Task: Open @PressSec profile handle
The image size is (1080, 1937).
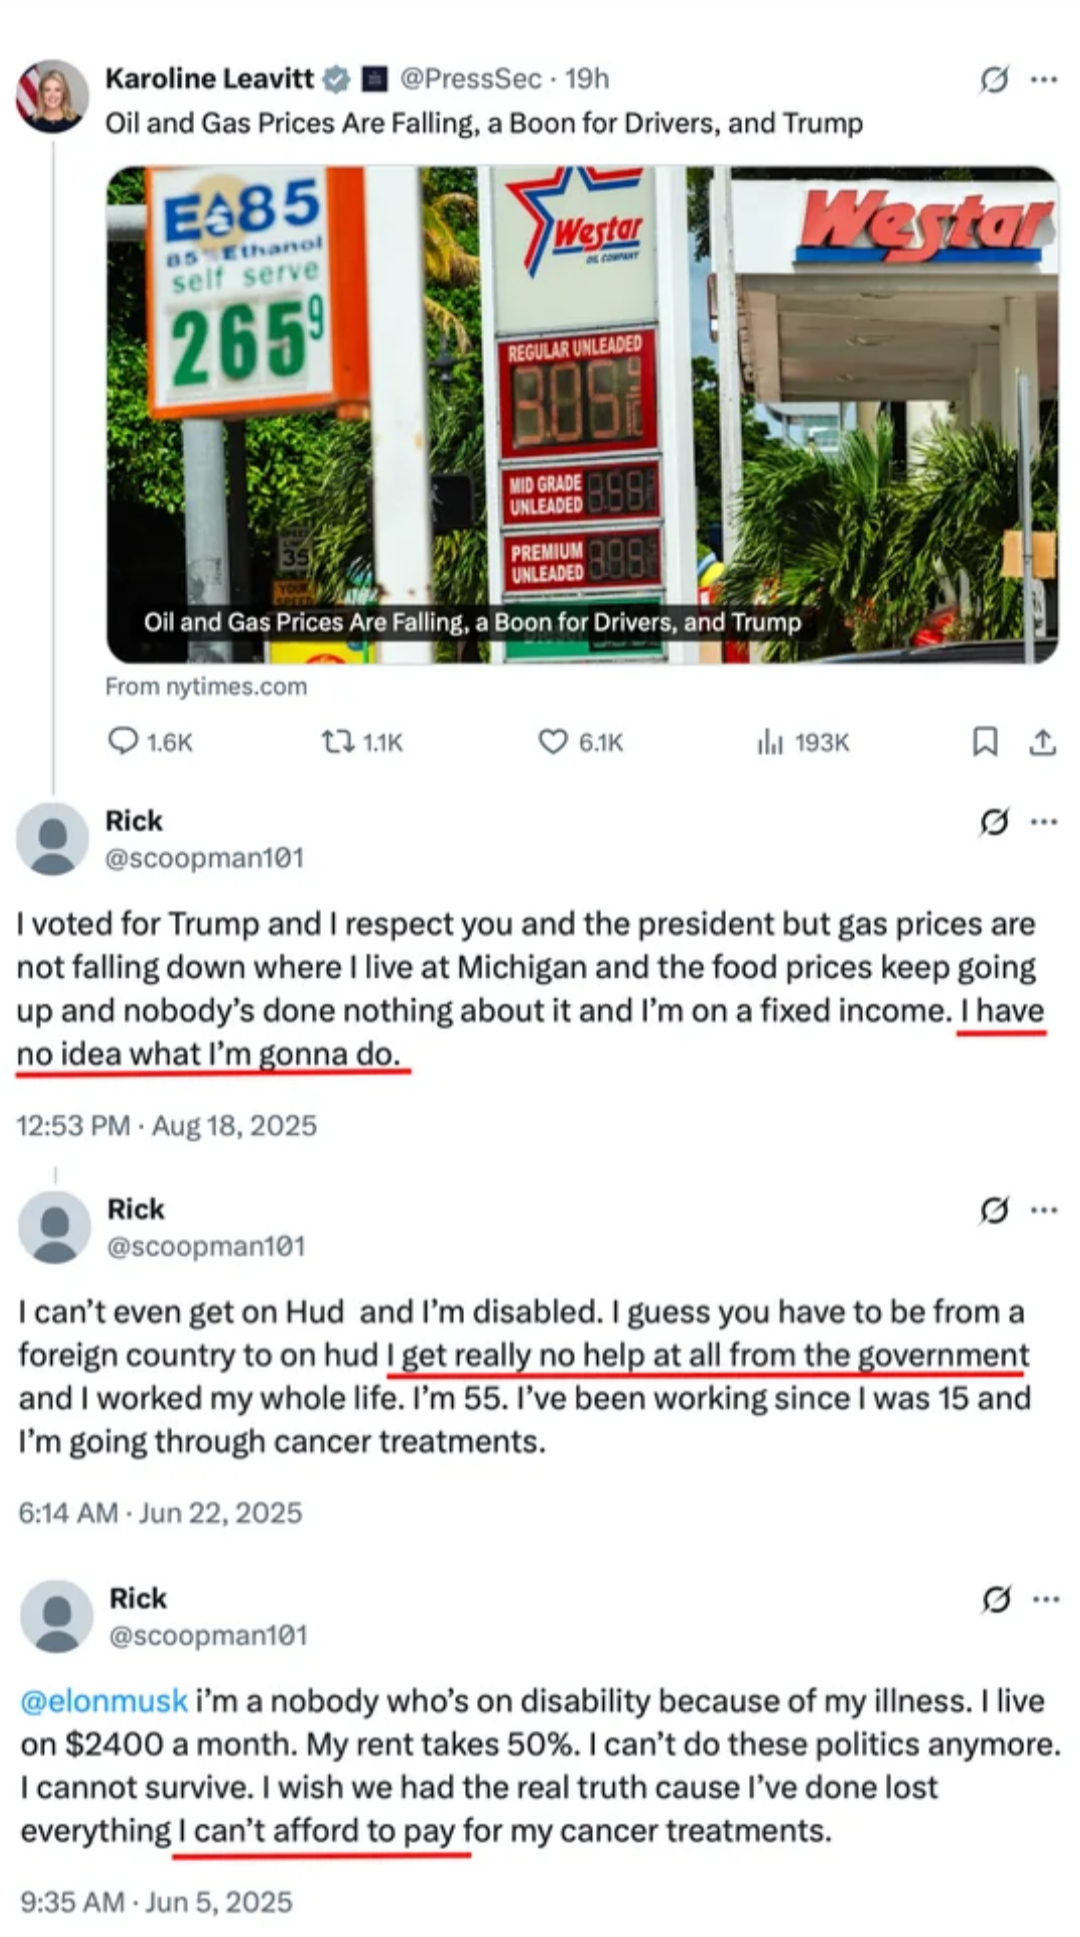Action: [x=471, y=79]
